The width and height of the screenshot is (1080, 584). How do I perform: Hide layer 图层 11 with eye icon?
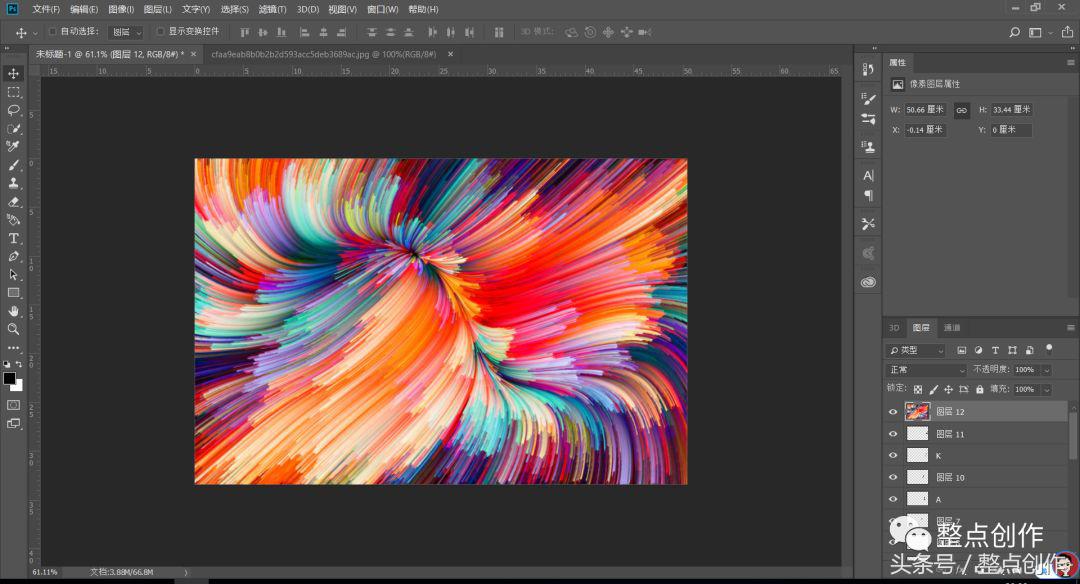(x=893, y=434)
